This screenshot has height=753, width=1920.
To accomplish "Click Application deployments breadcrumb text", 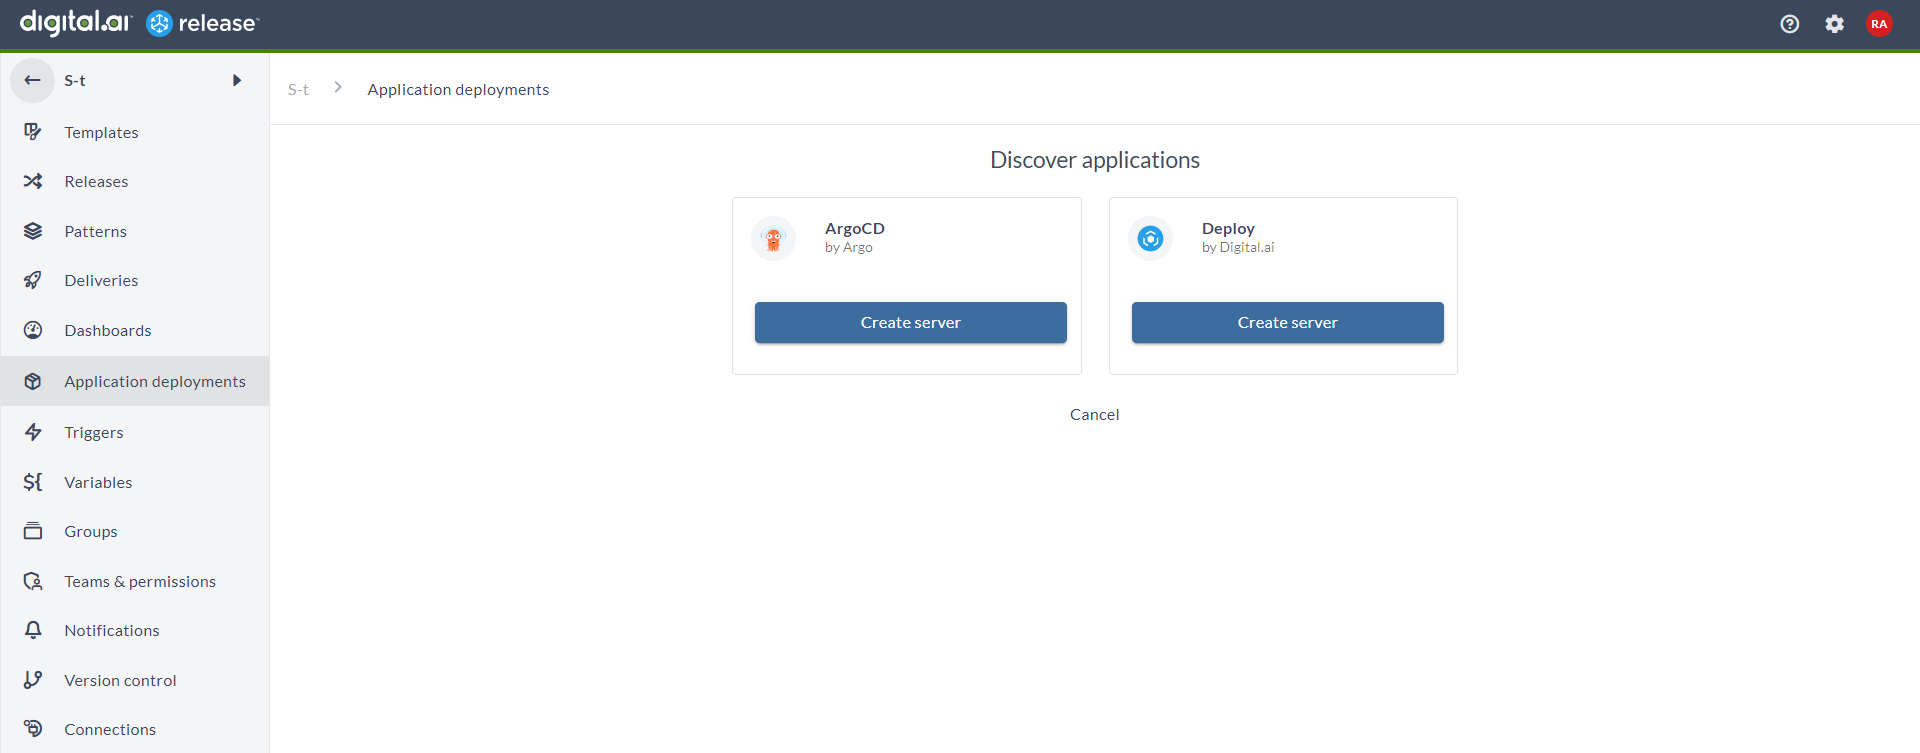I will coord(458,89).
